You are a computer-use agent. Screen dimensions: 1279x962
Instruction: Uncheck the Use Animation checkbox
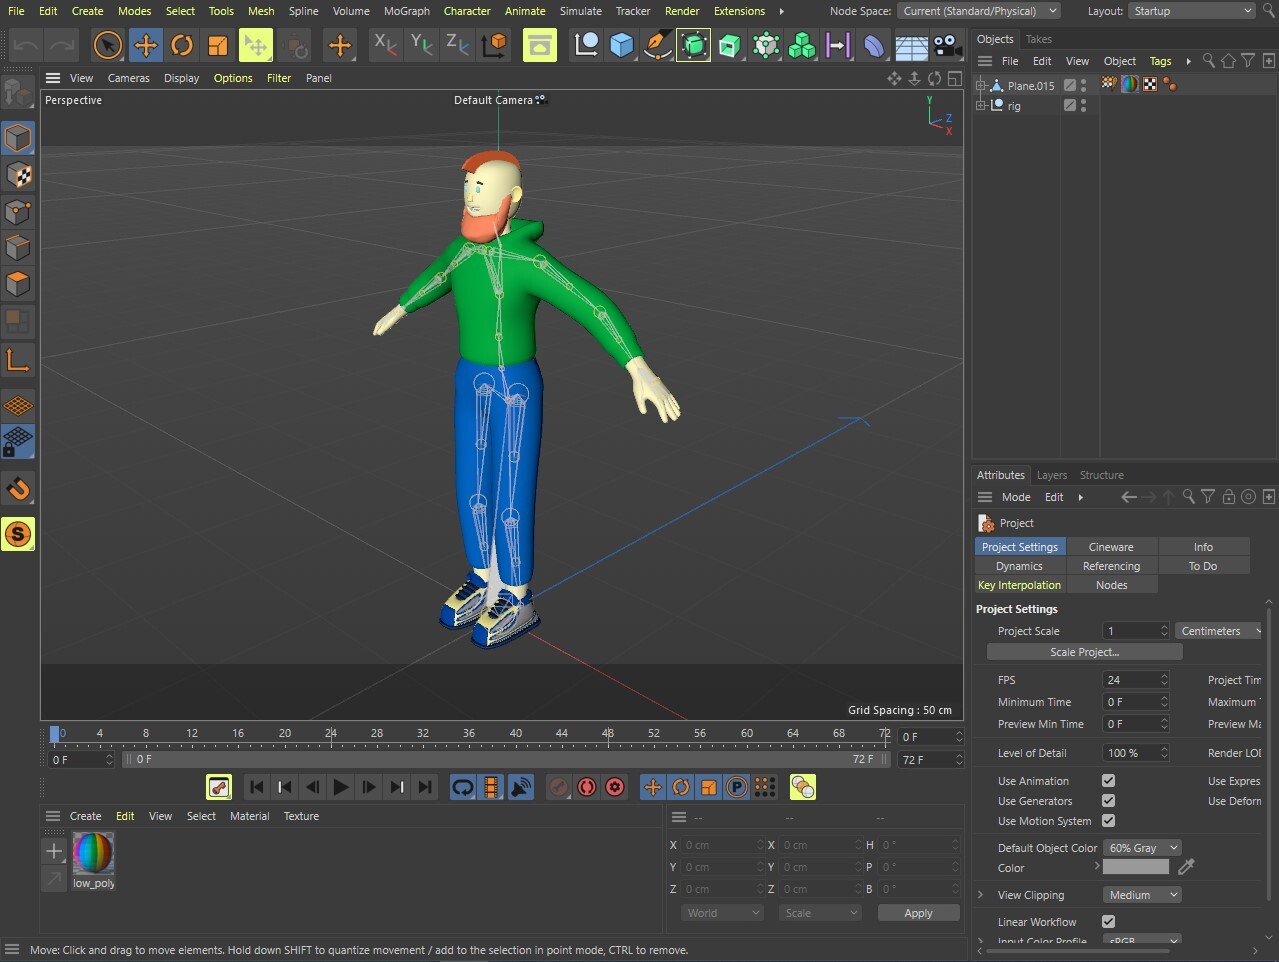pyautogui.click(x=1108, y=781)
